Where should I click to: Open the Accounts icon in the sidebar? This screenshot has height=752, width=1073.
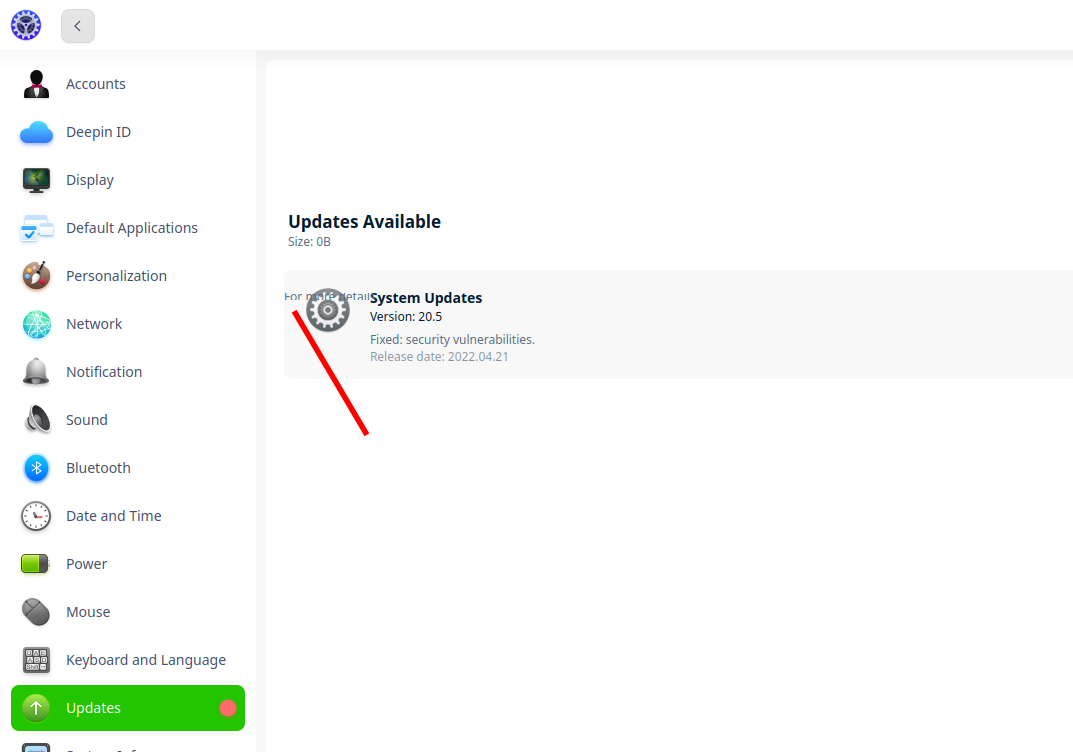(x=36, y=84)
